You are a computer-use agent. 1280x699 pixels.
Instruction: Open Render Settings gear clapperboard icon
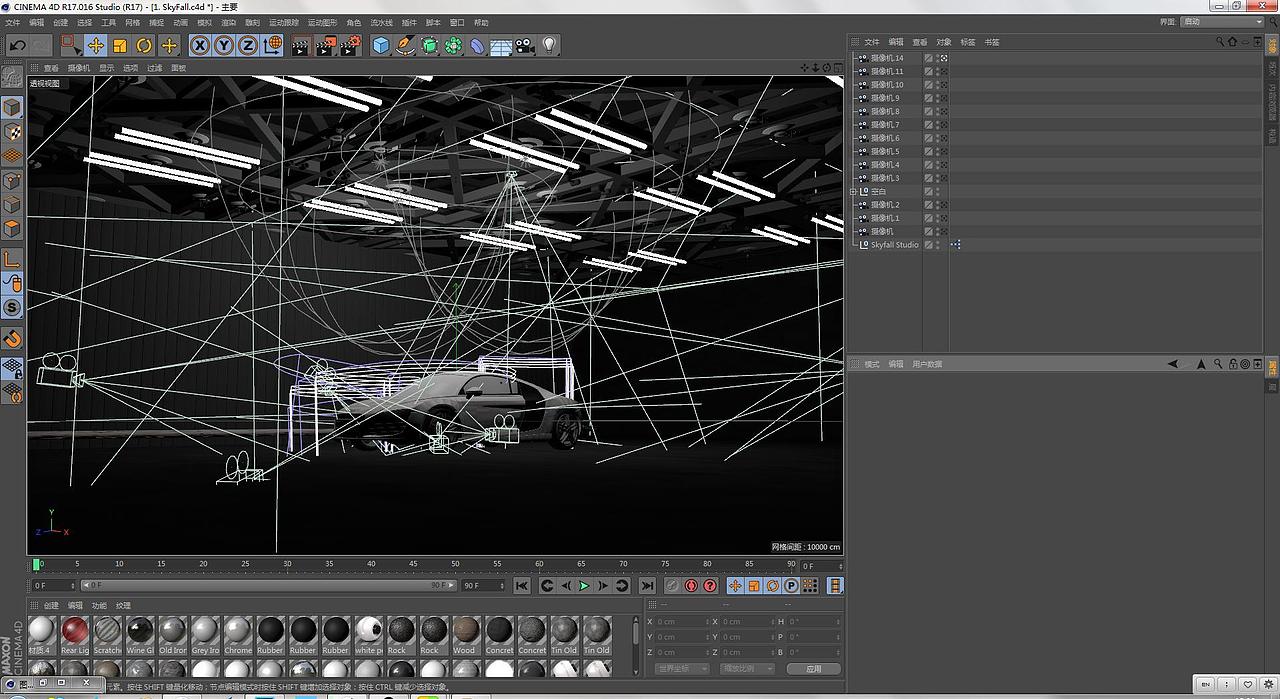[x=350, y=45]
